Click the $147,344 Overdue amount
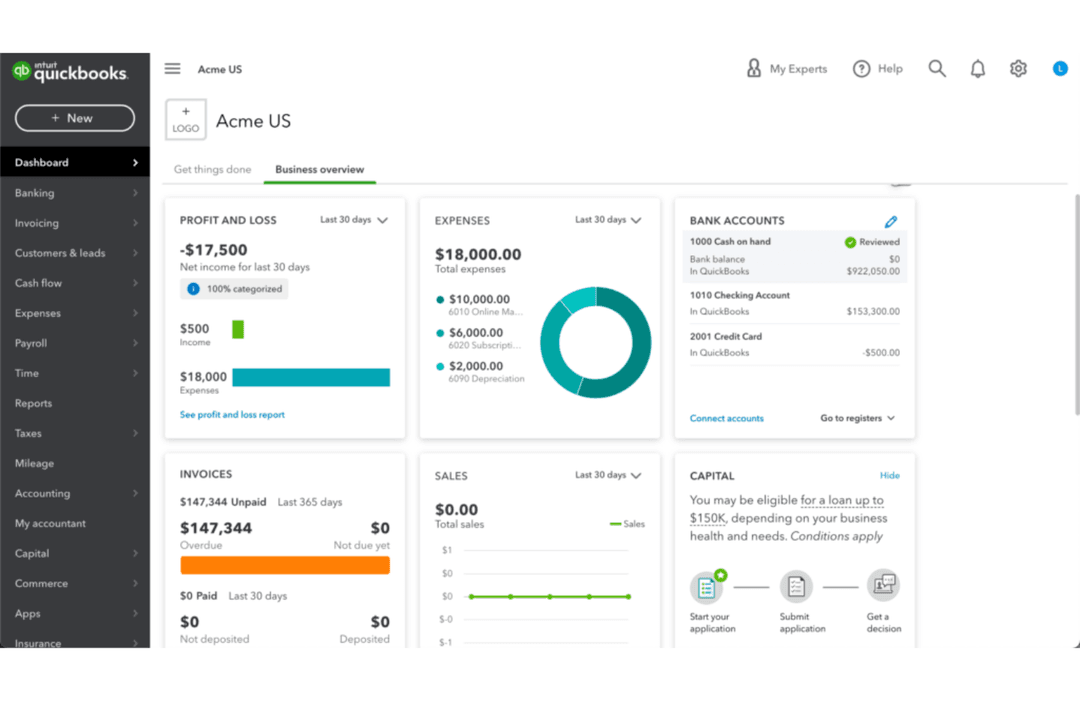The height and width of the screenshot is (720, 1080). 216,528
